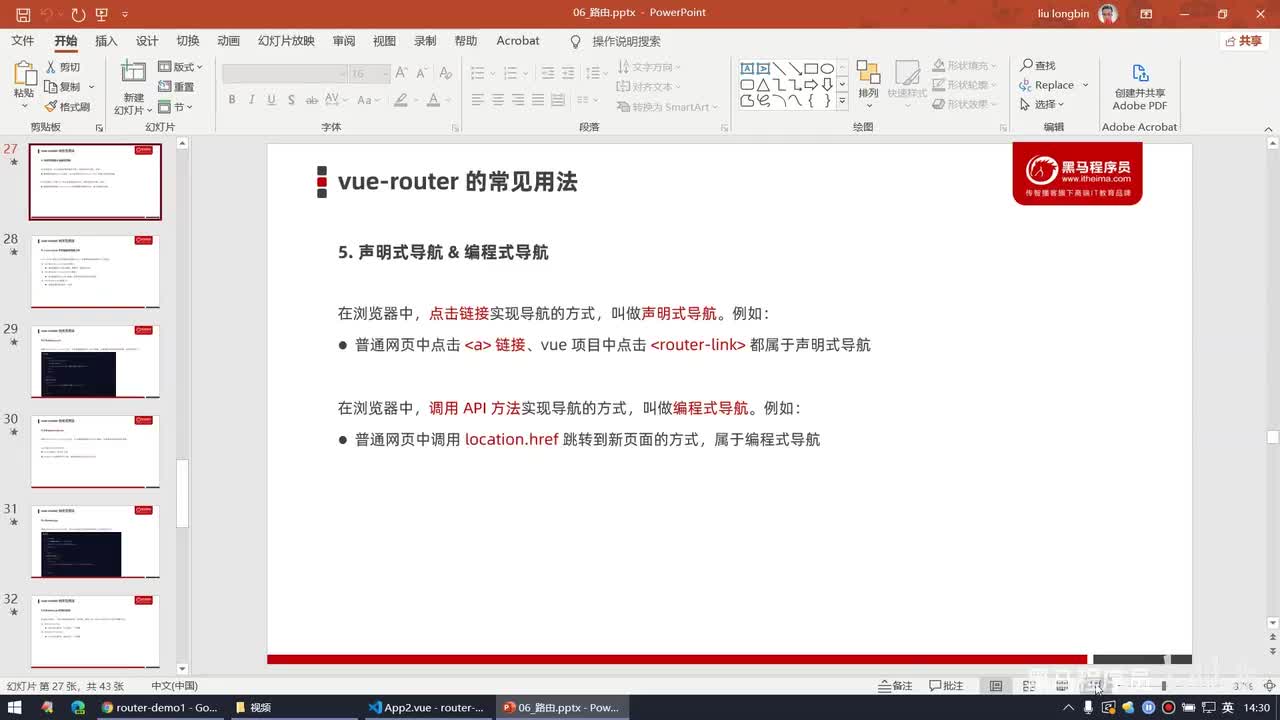Switch to the Insert (插入) tab

[106, 41]
